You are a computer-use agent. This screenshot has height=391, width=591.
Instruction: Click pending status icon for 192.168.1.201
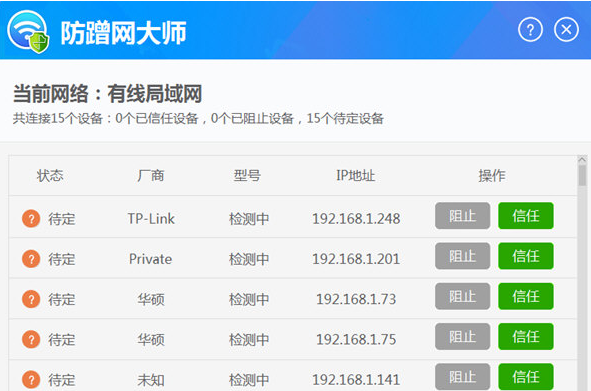coord(31,259)
